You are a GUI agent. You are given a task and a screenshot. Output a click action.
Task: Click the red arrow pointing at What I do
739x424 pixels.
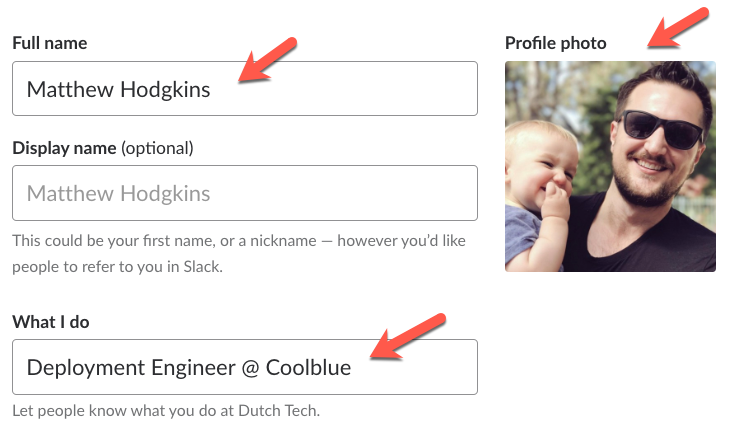point(406,334)
